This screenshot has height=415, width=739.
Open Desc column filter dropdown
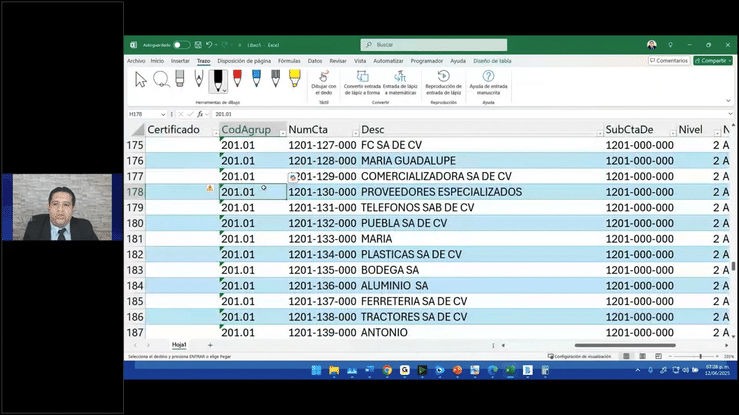tap(599, 133)
